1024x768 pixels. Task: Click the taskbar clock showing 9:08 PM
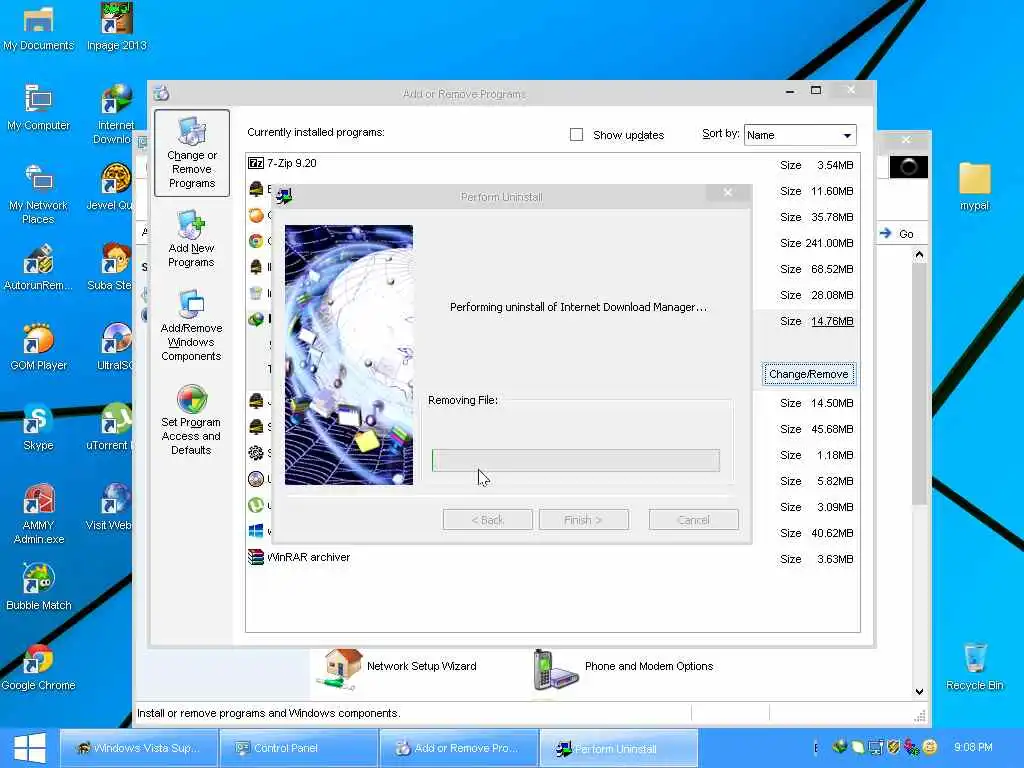pyautogui.click(x=972, y=746)
